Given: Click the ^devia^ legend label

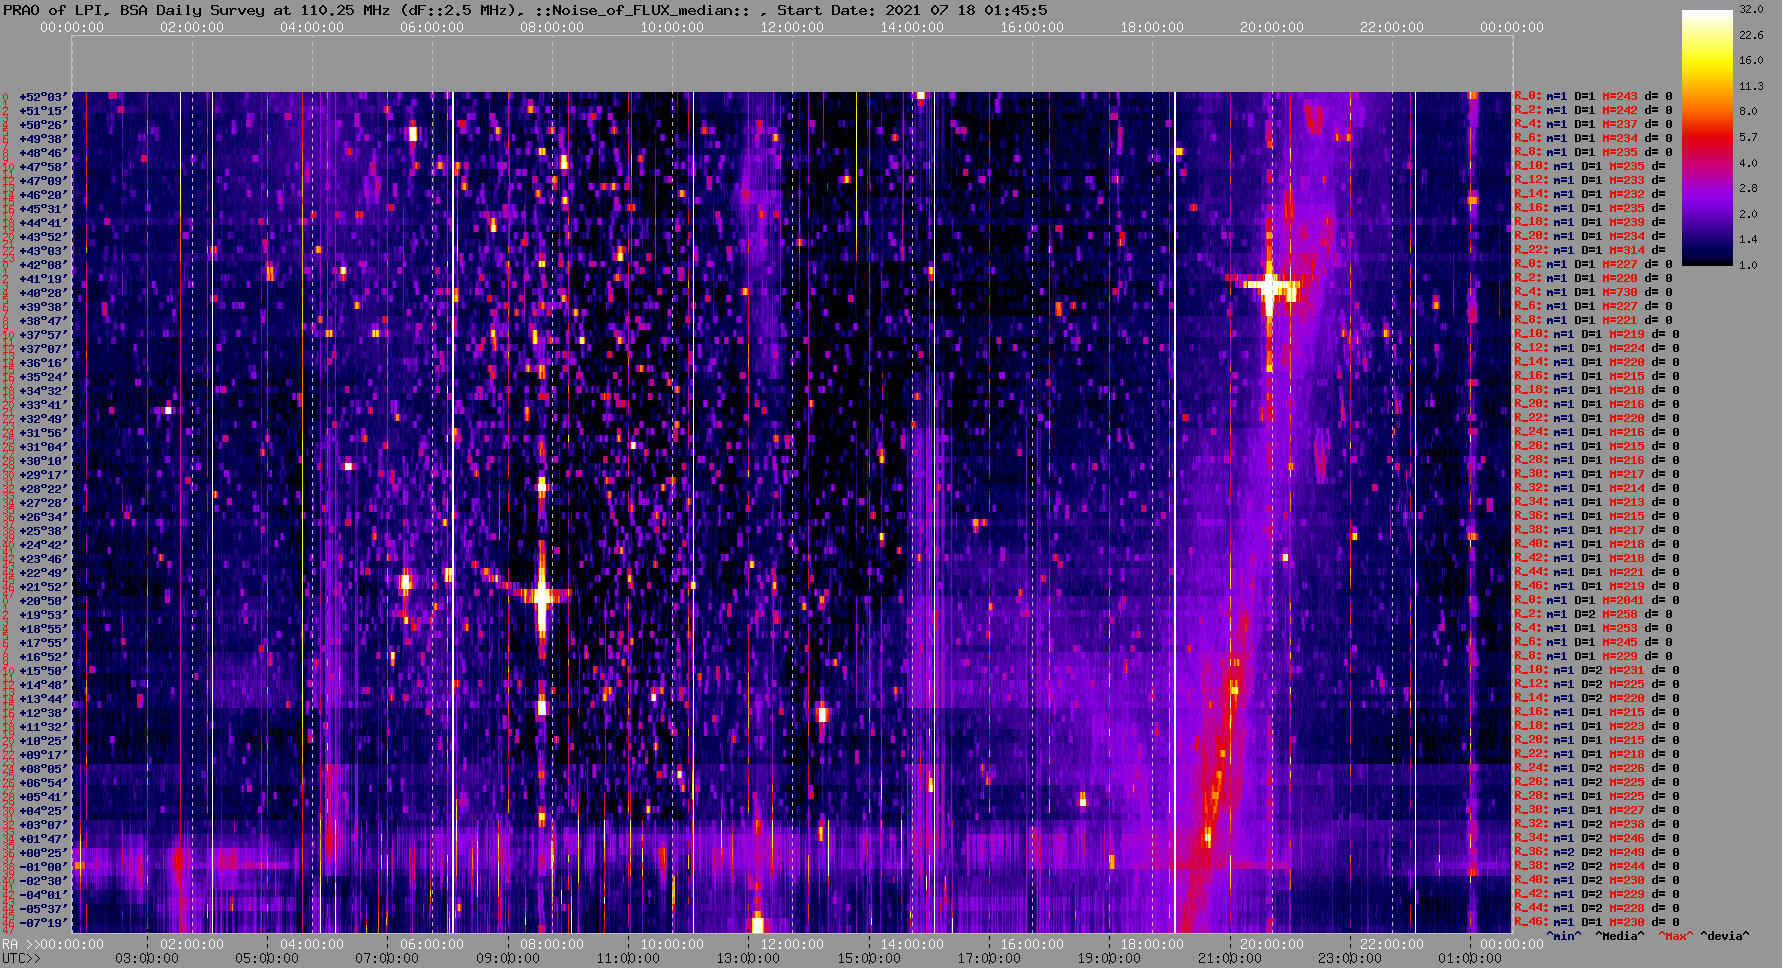Looking at the screenshot, I should point(1724,936).
